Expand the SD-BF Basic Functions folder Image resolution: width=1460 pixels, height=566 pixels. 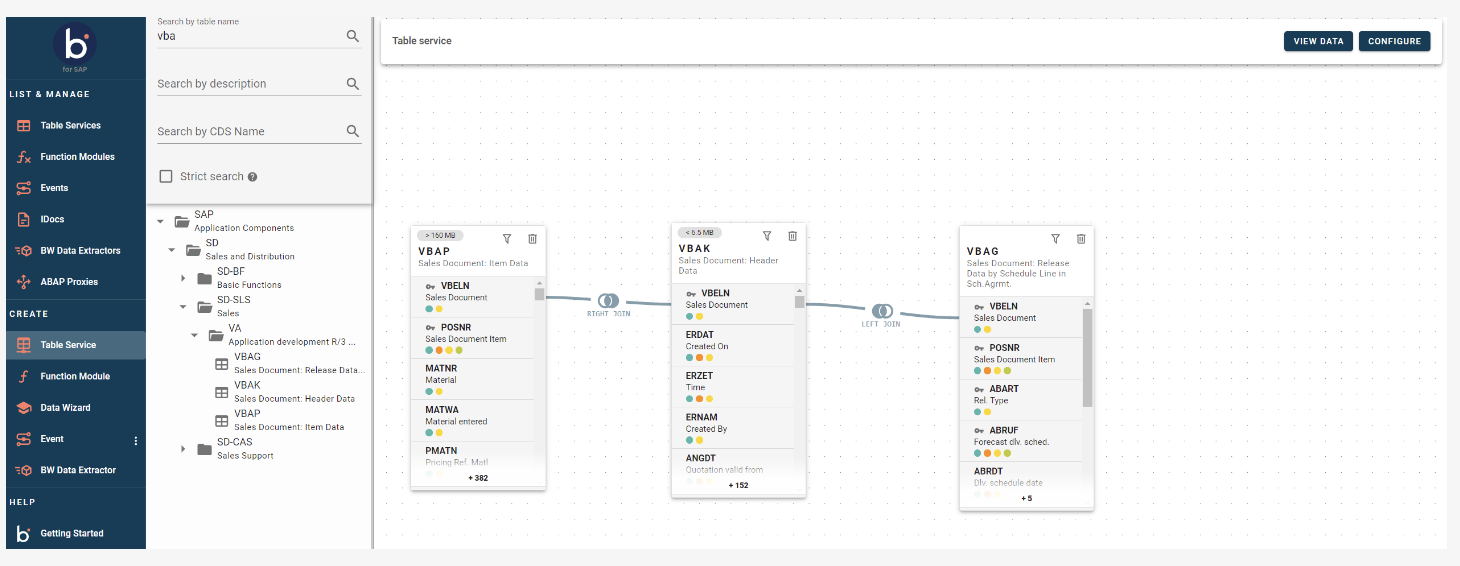[x=183, y=278]
